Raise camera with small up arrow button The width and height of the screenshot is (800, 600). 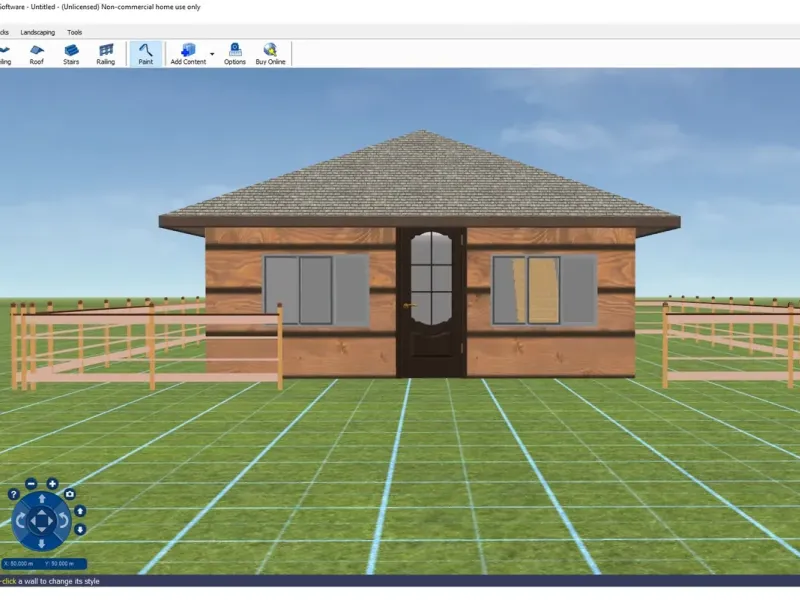(80, 511)
